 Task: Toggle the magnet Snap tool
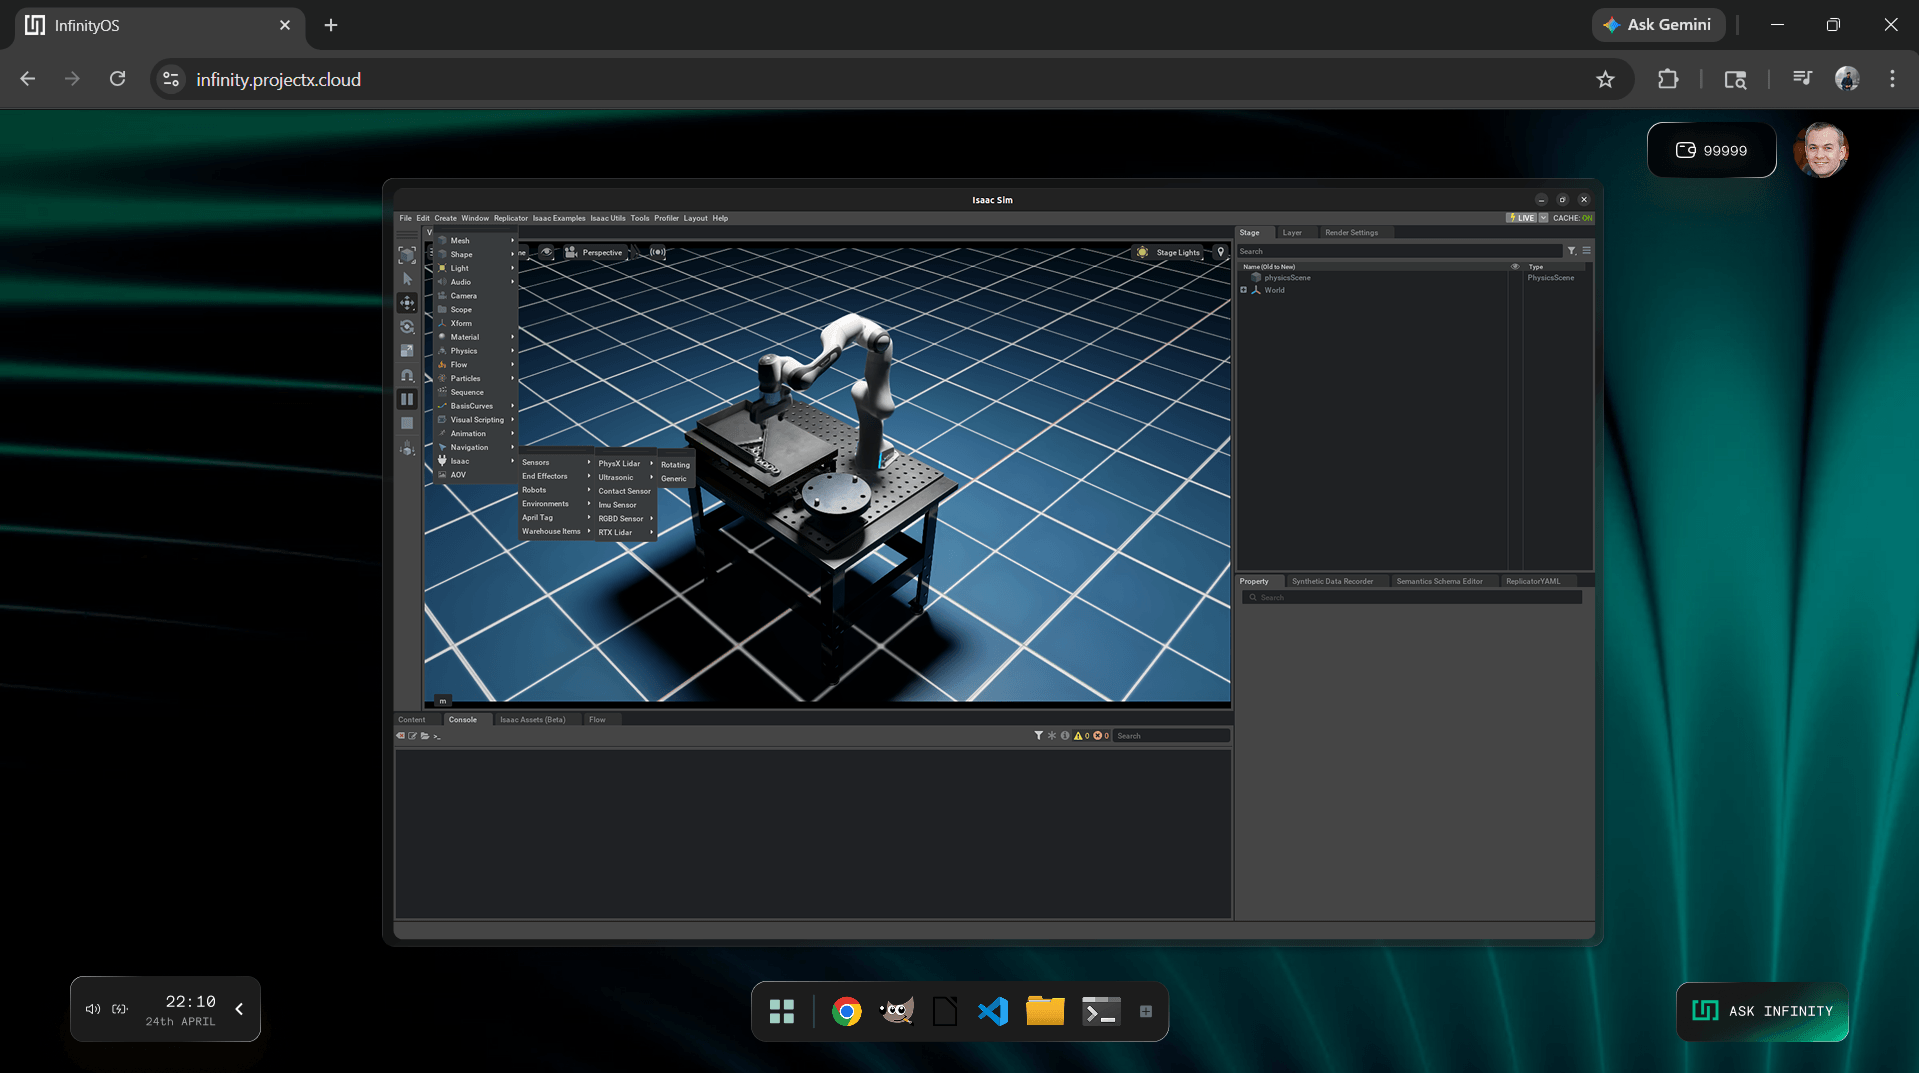407,375
